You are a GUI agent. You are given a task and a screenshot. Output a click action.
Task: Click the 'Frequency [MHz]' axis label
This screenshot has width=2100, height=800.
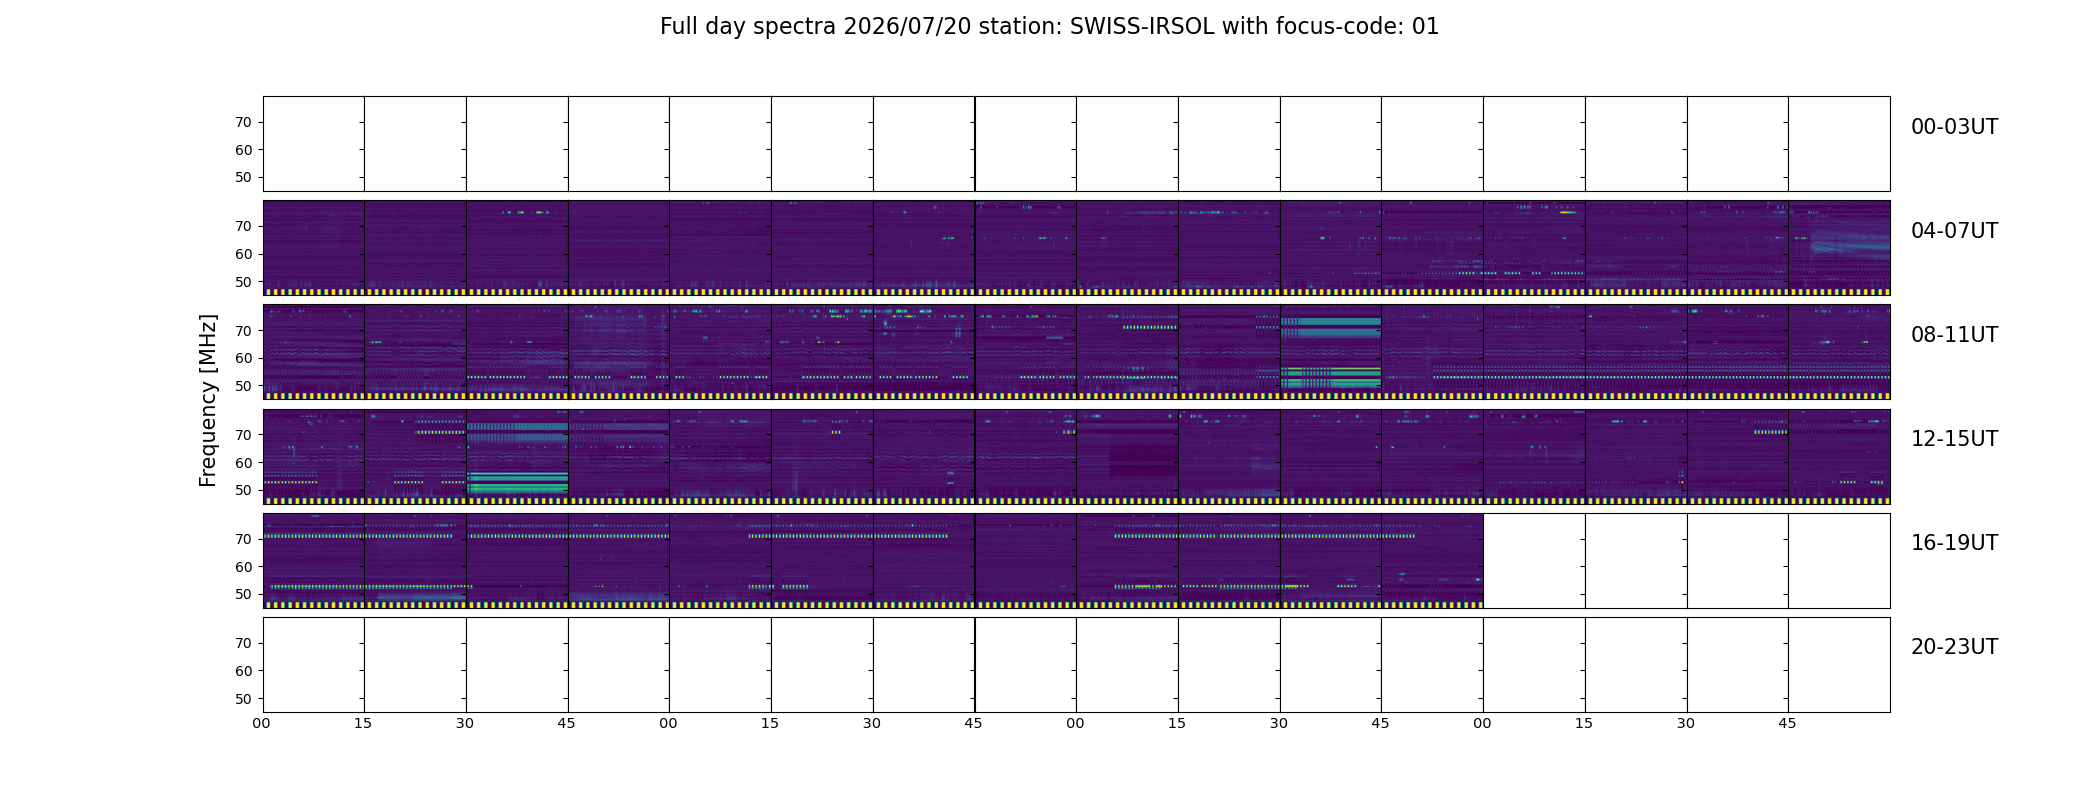(208, 401)
